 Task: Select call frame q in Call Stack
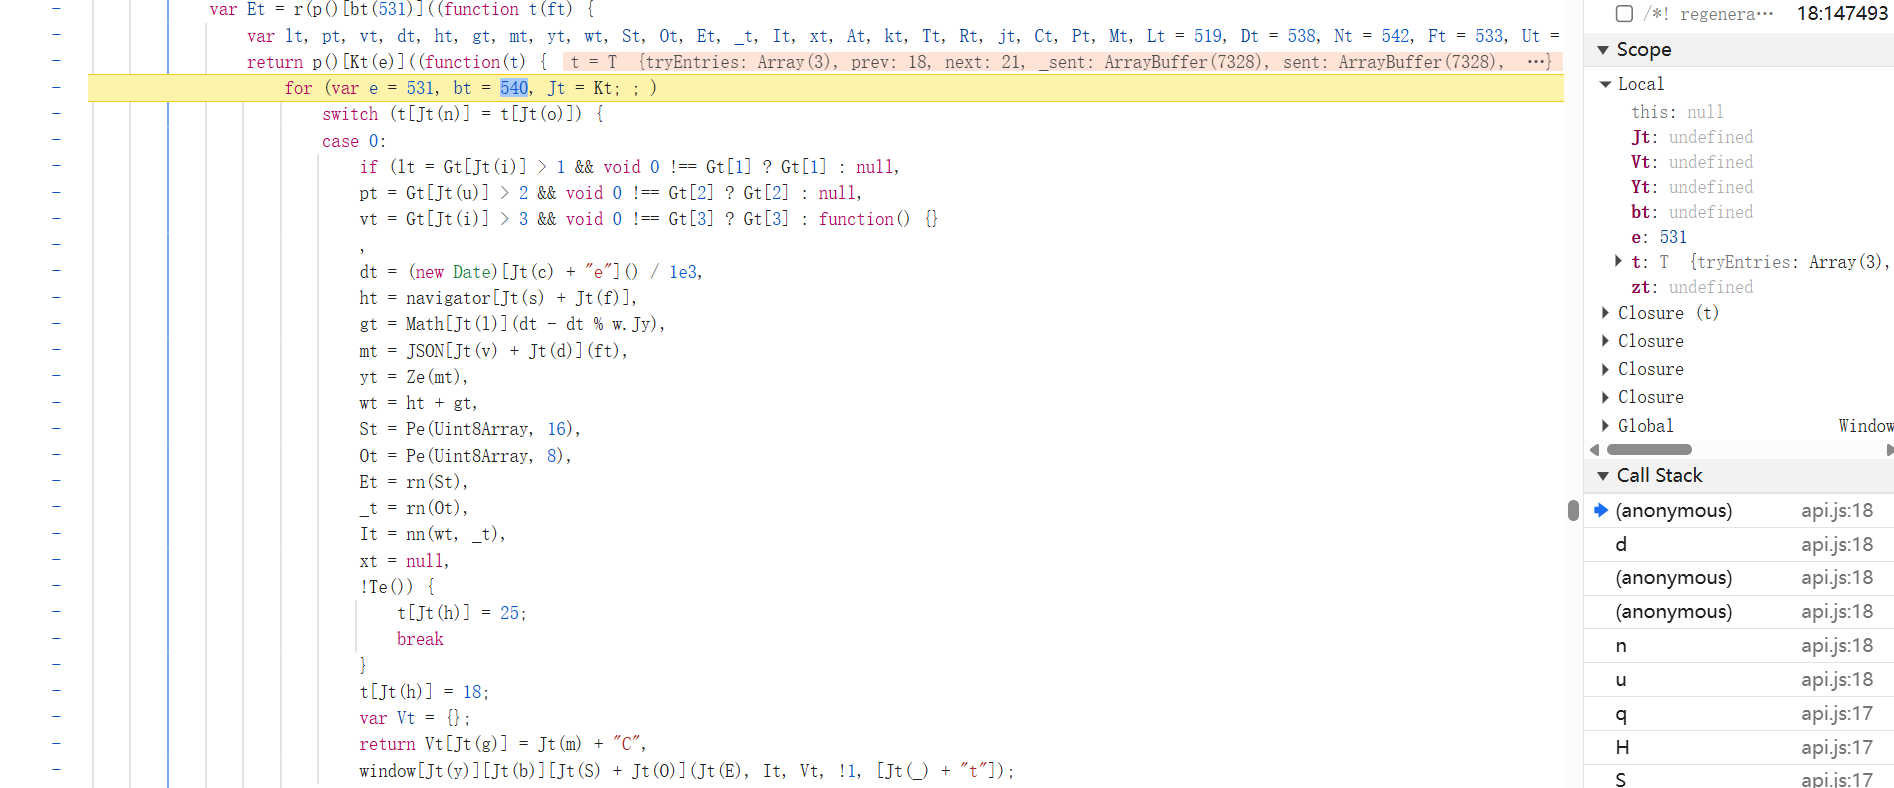(x=1621, y=714)
